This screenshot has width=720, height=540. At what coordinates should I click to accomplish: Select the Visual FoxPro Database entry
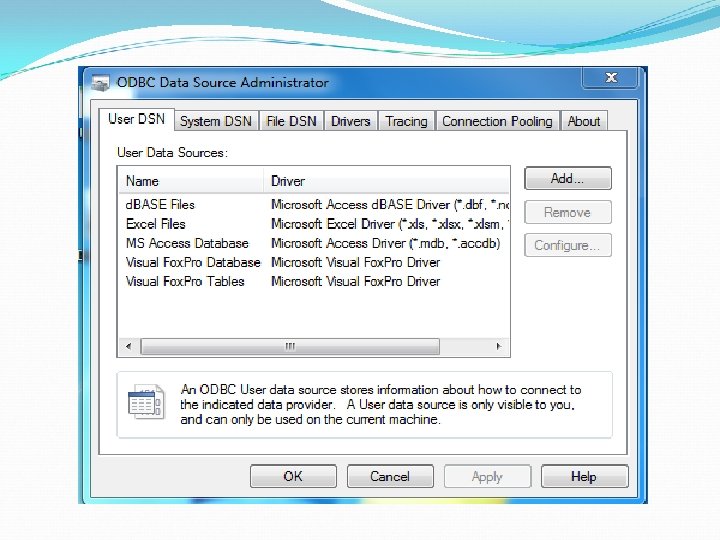coord(193,263)
